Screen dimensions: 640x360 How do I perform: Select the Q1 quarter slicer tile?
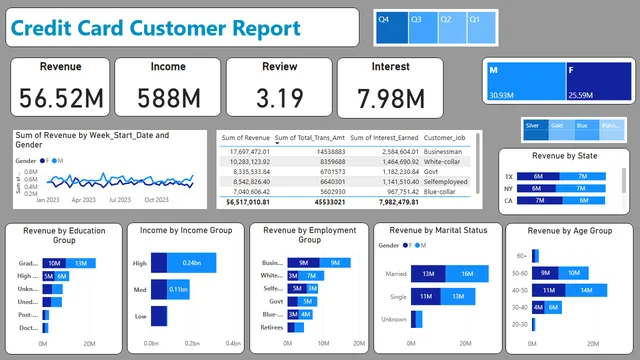481,27
